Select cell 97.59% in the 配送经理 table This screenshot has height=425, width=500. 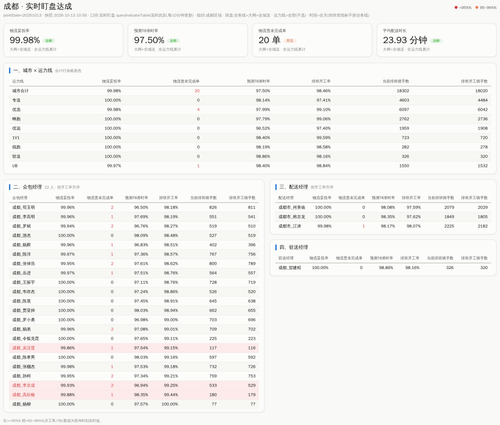414,207
